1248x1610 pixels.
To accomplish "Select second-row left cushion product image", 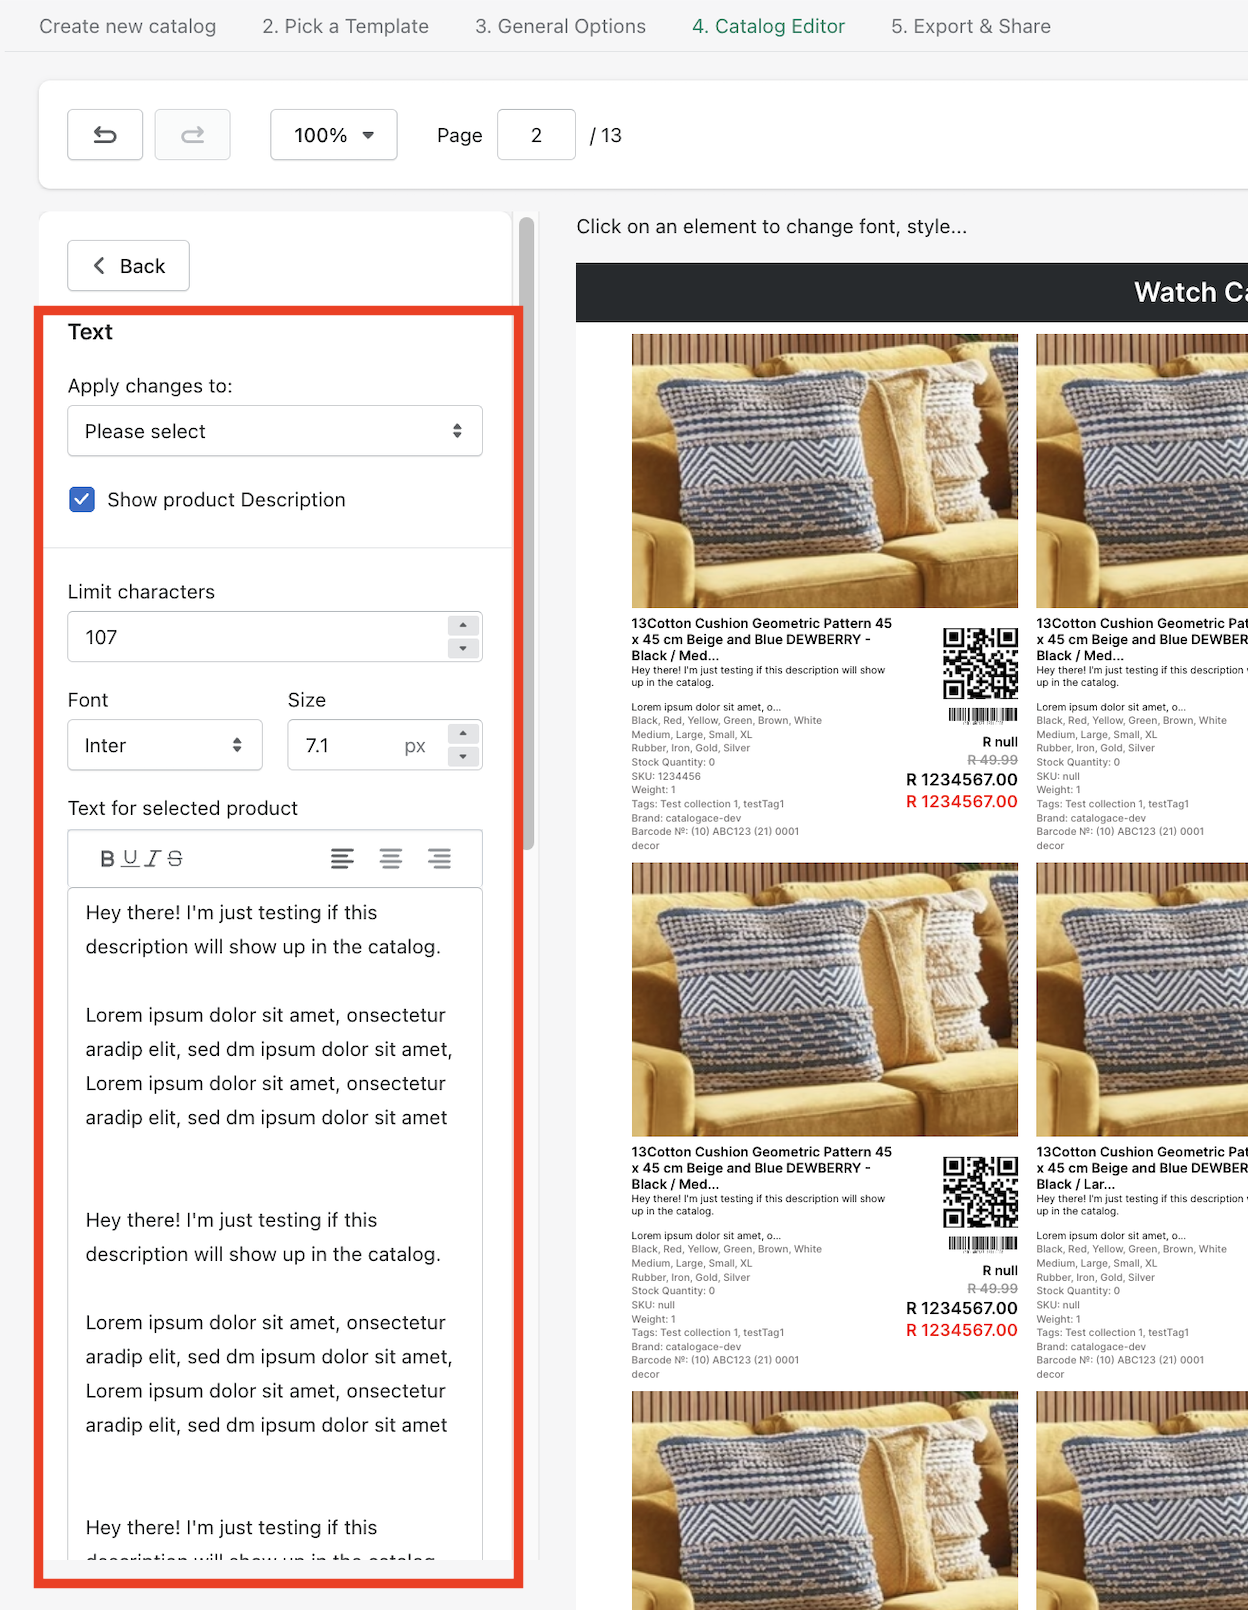I will (x=825, y=999).
